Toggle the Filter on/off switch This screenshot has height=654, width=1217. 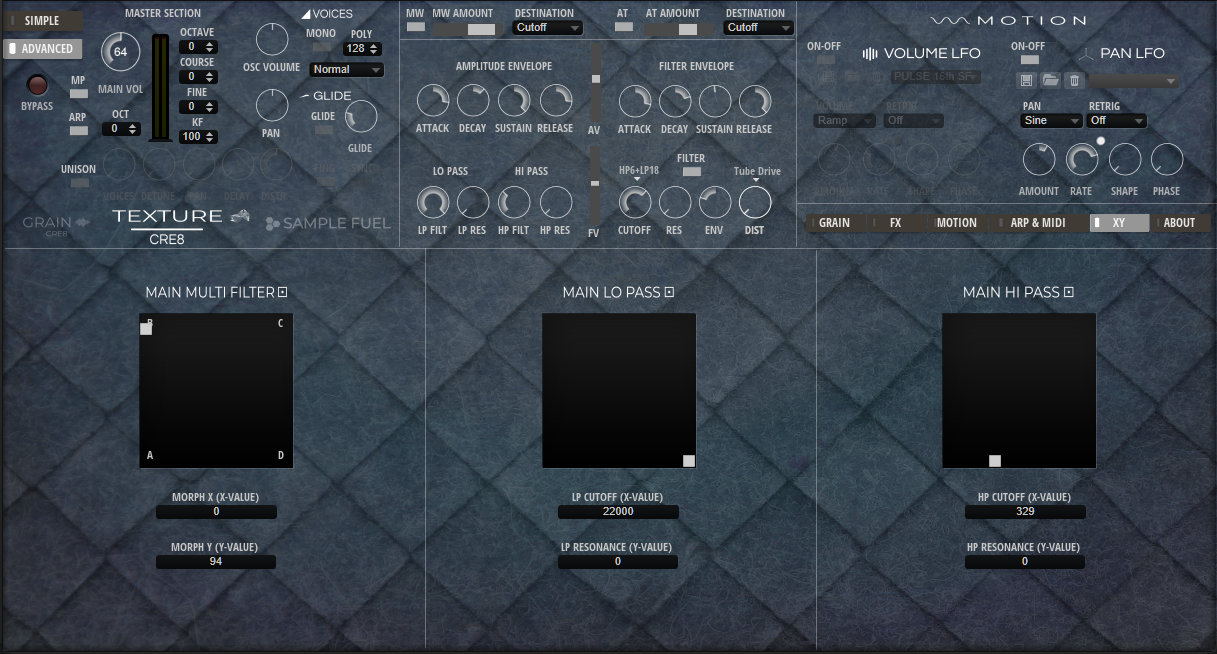pyautogui.click(x=691, y=172)
